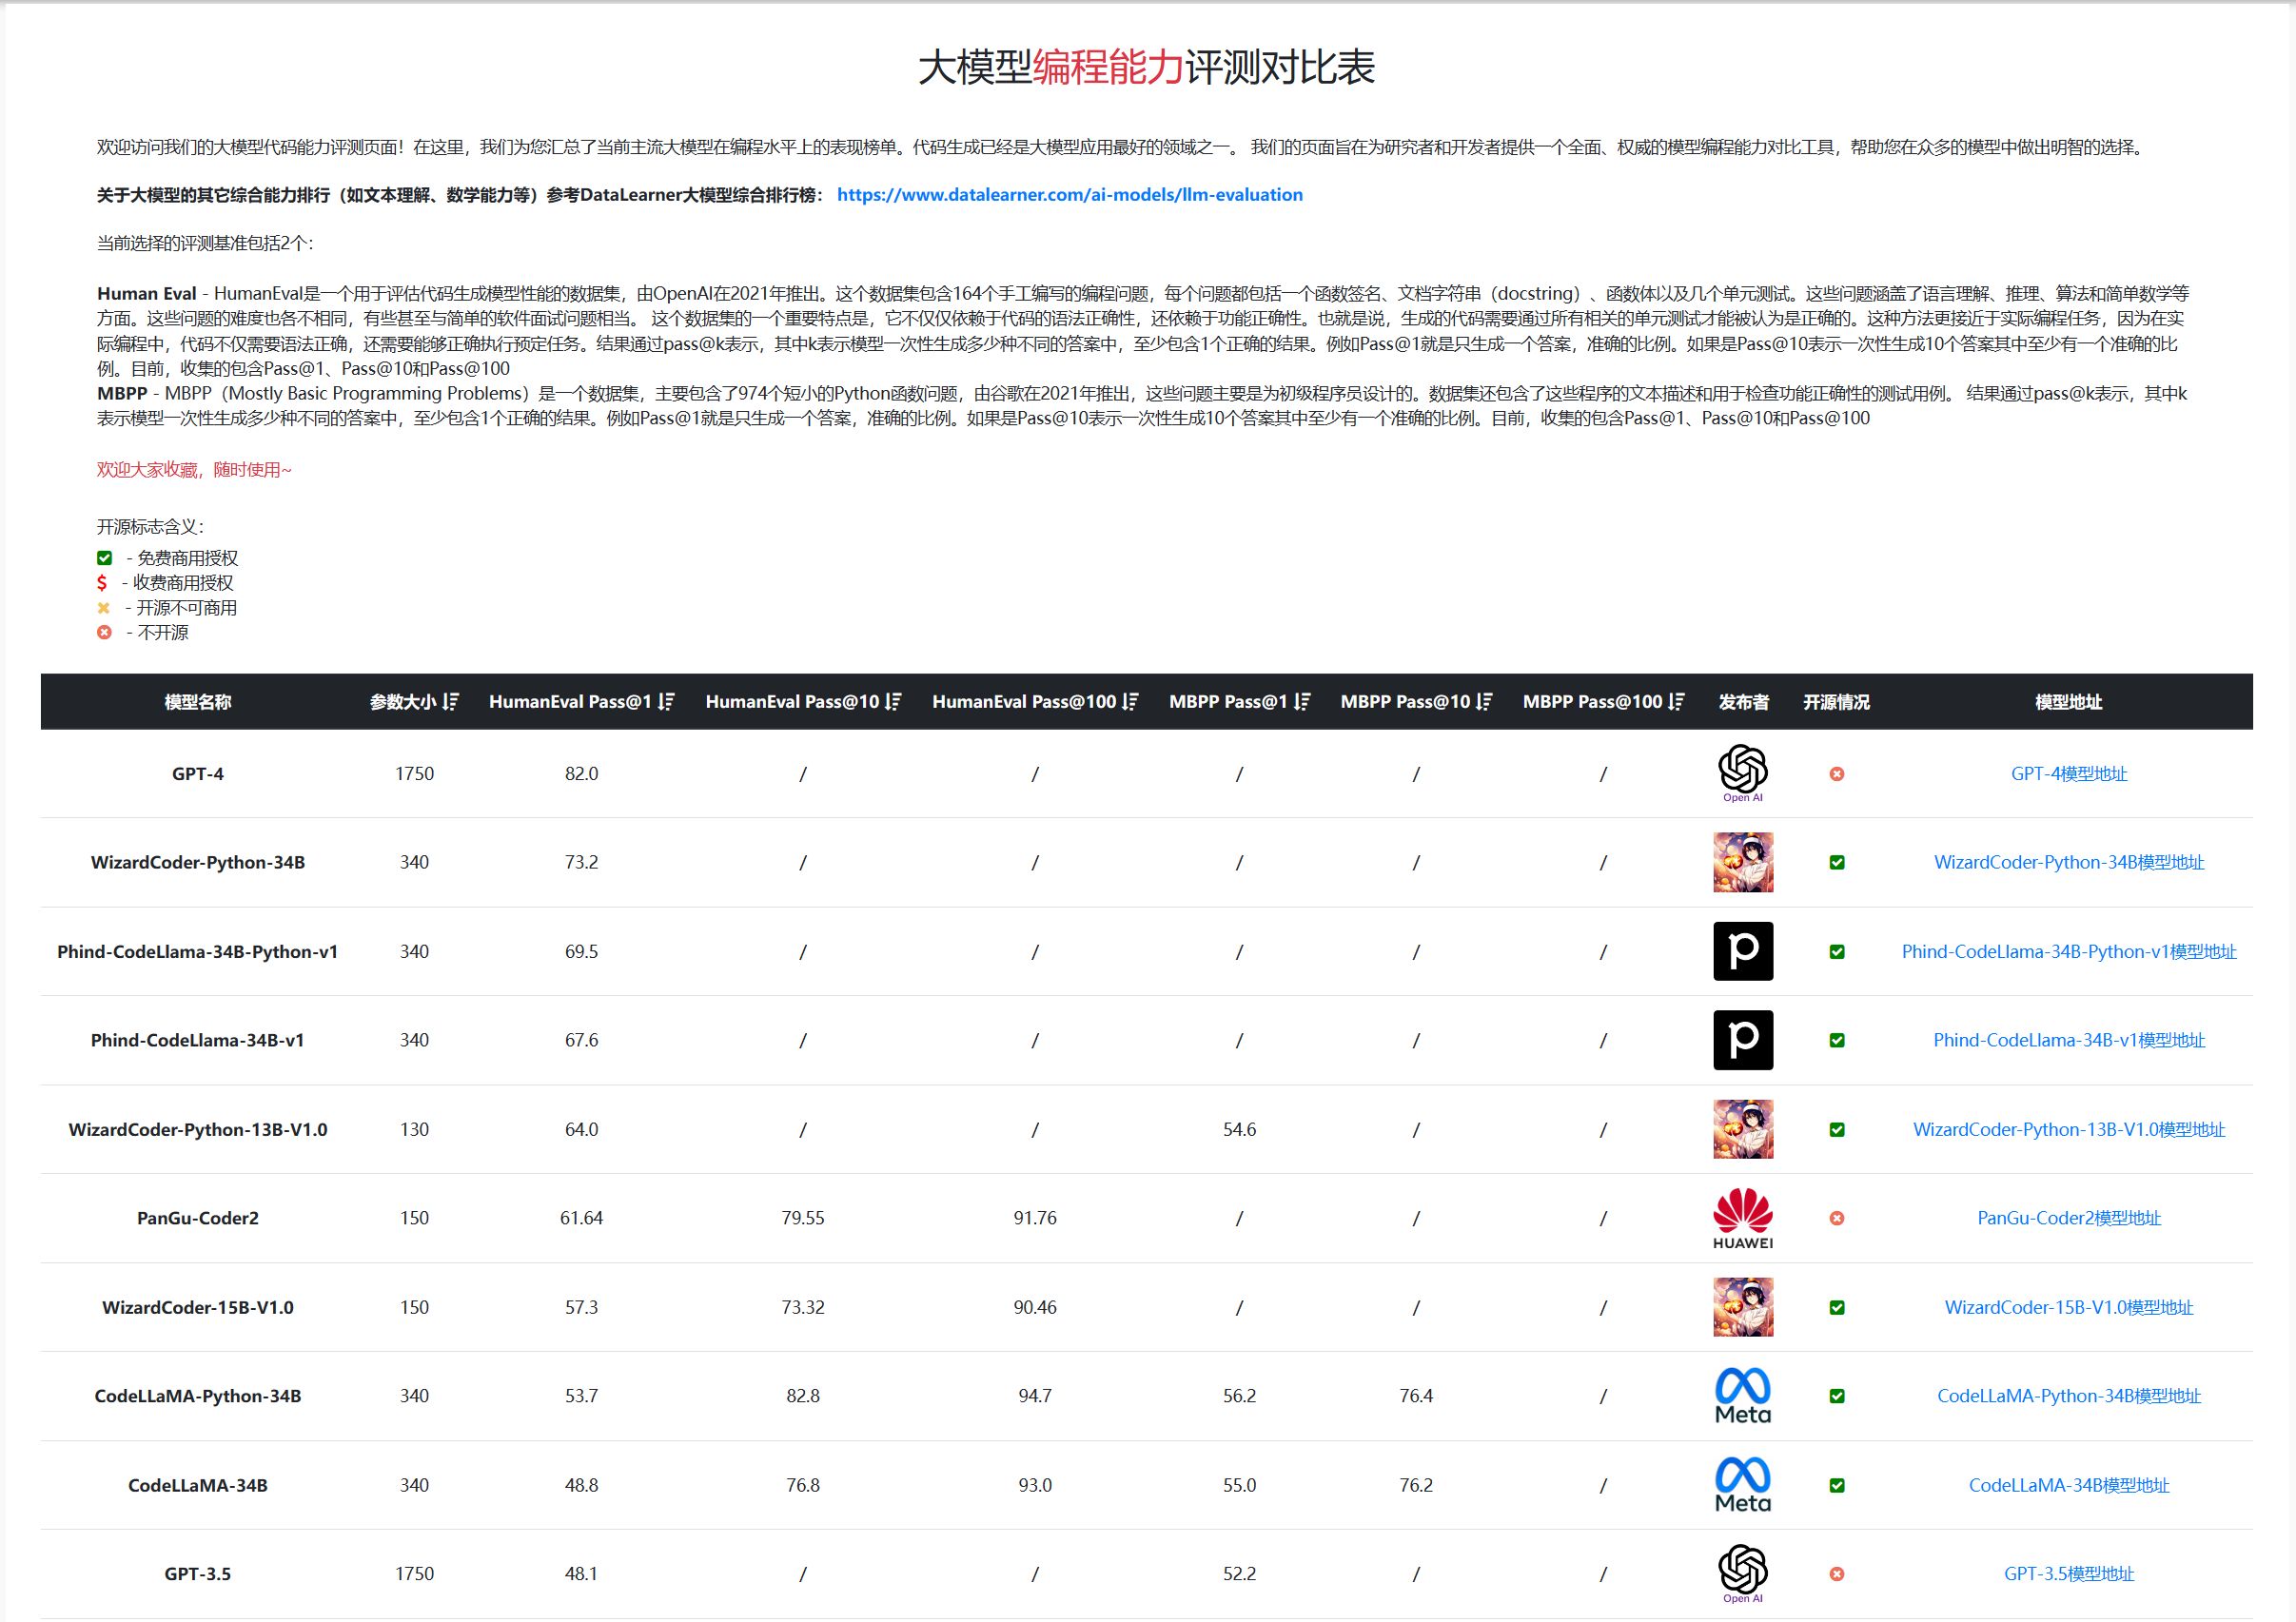The image size is (2296, 1622).
Task: Click the GPT-3.5 model name cell
Action: pyautogui.click(x=198, y=1574)
